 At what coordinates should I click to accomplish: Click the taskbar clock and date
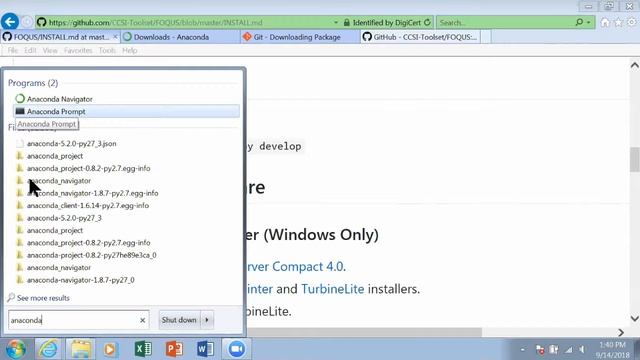[x=612, y=350]
